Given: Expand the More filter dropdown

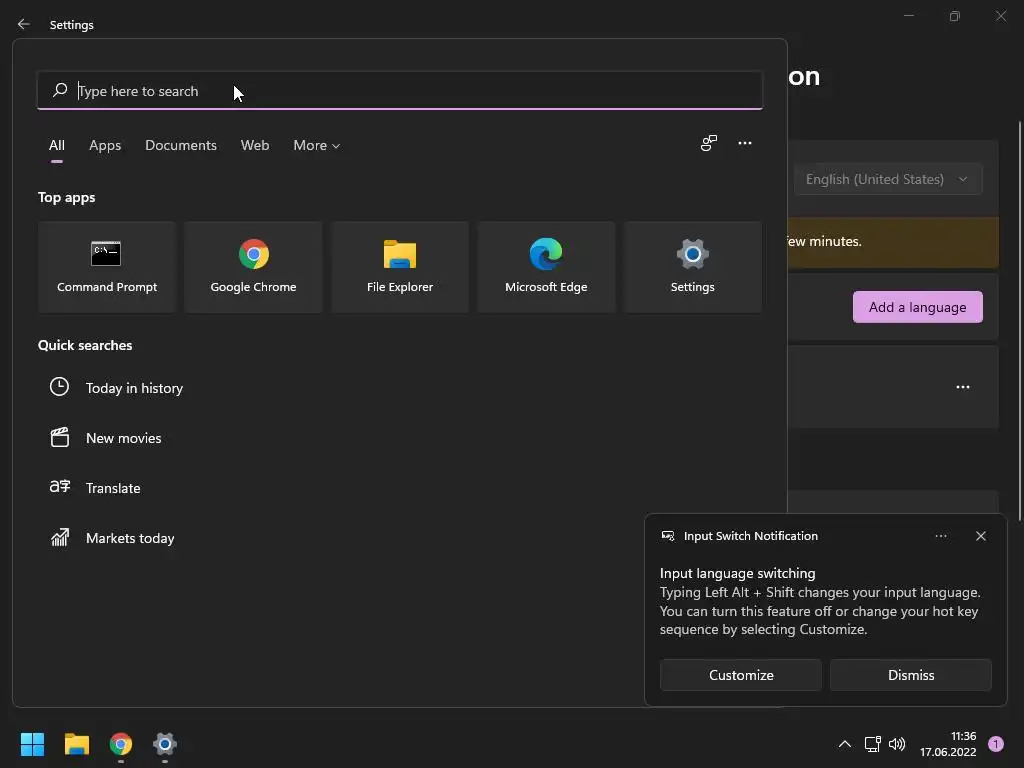Looking at the screenshot, I should pyautogui.click(x=317, y=146).
